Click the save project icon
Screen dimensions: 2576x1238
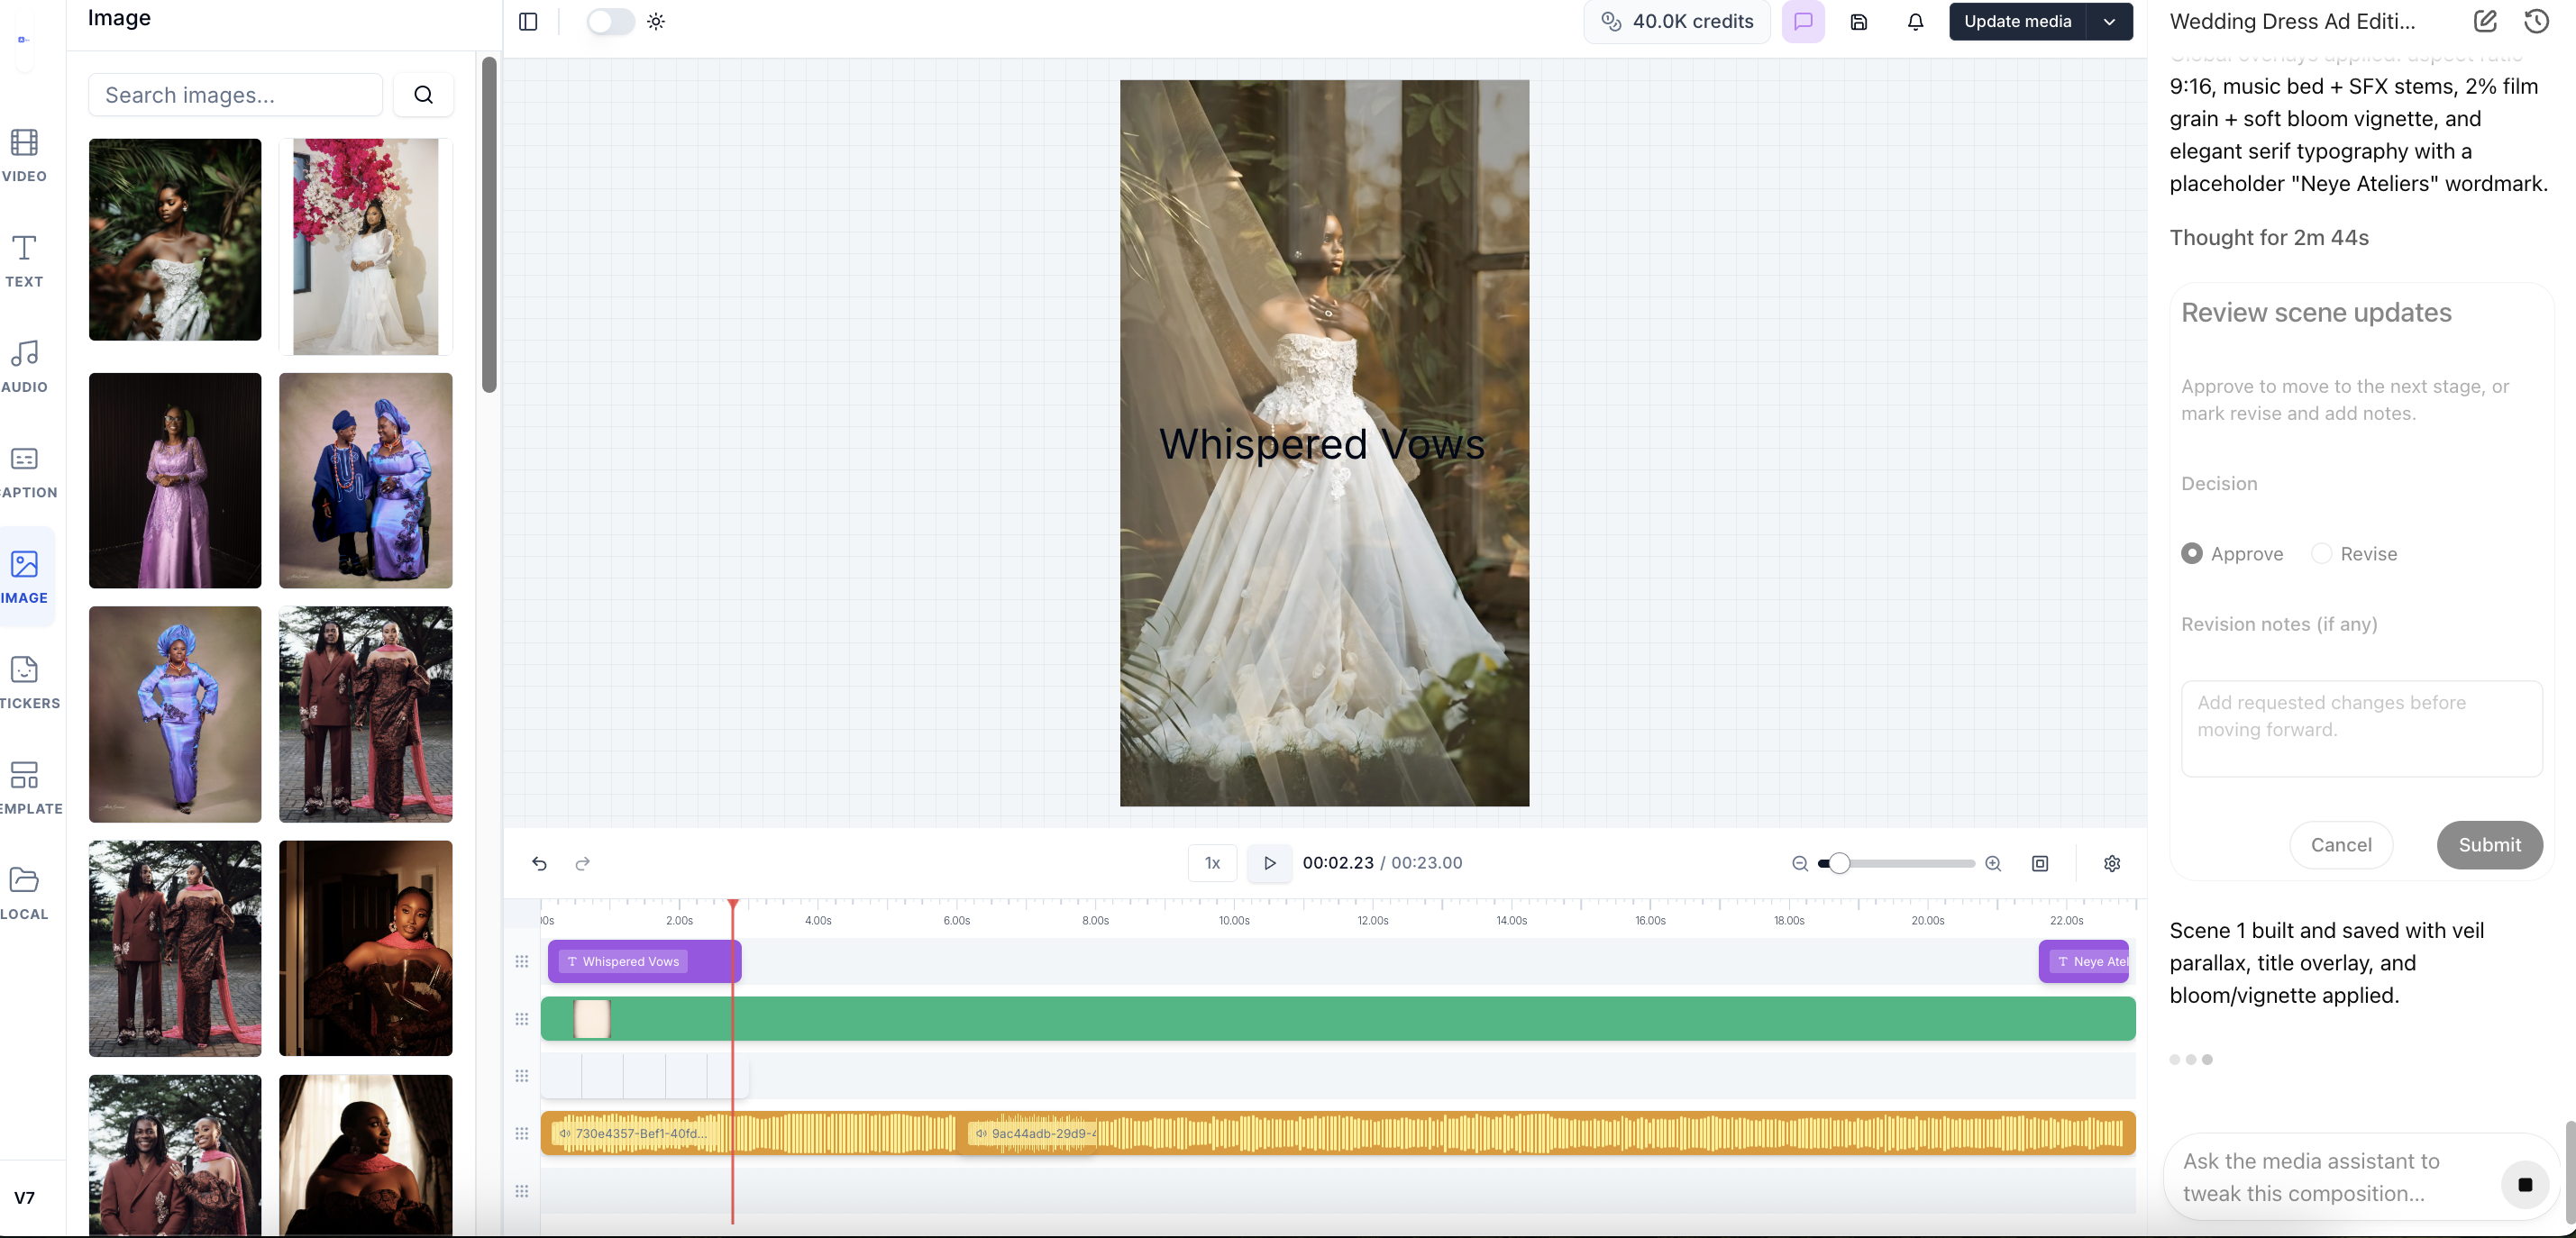click(x=1858, y=21)
